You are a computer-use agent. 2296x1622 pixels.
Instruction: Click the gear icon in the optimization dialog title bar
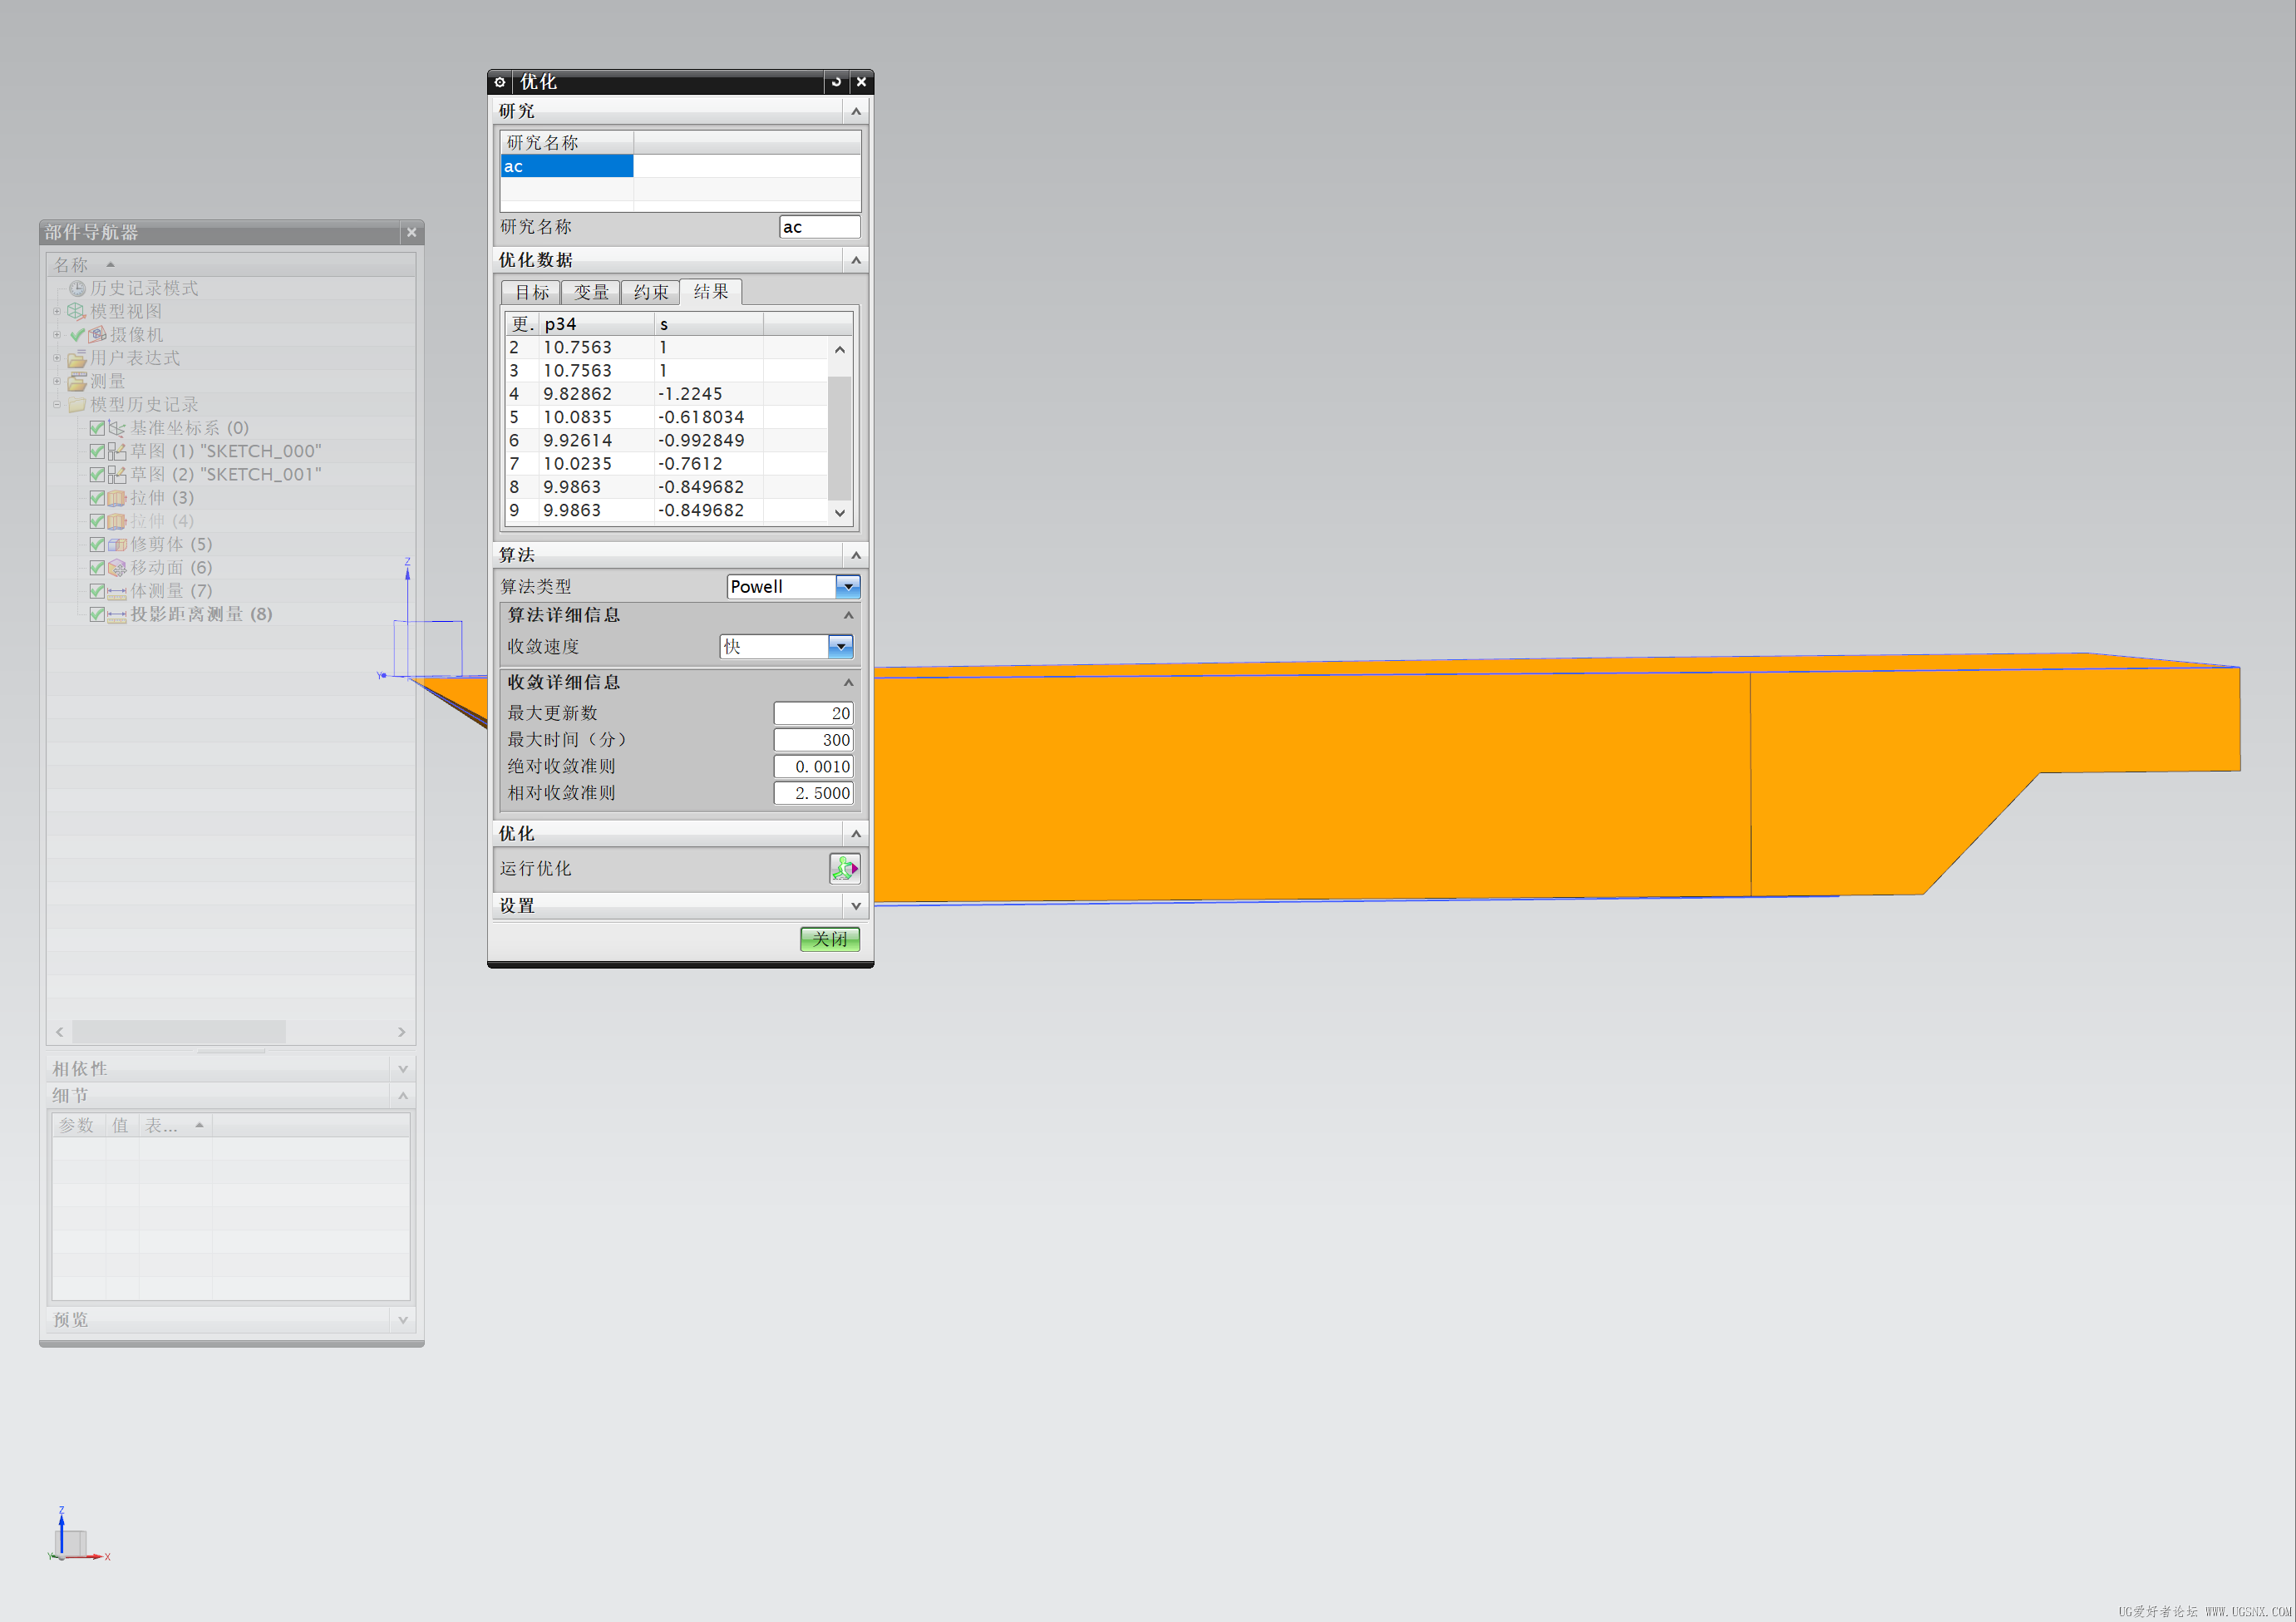500,82
